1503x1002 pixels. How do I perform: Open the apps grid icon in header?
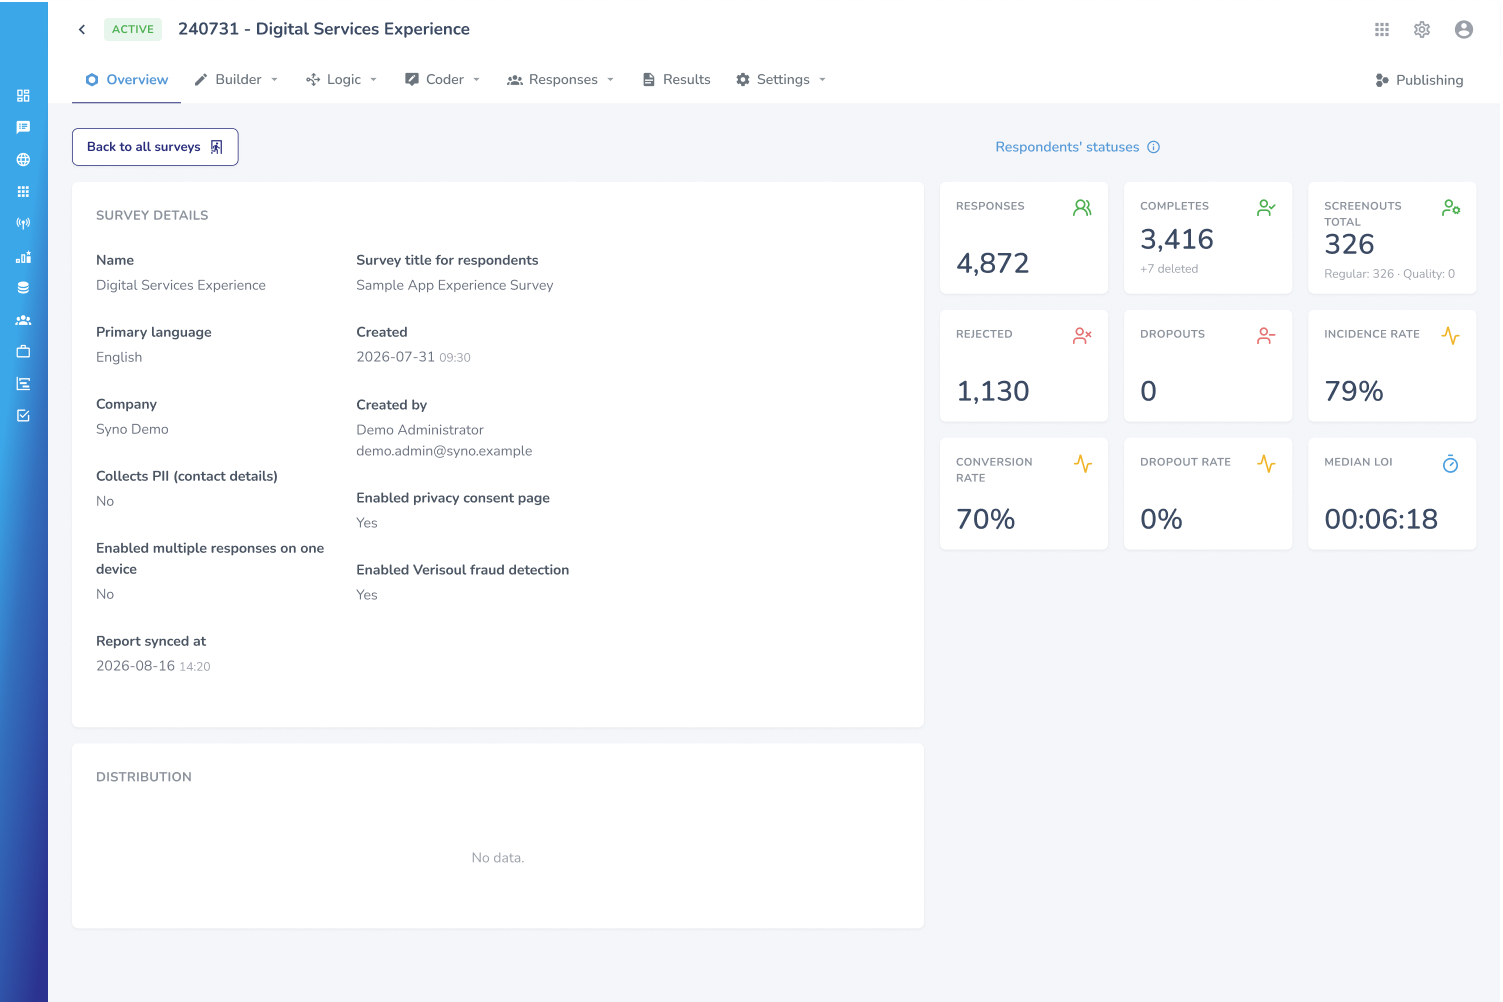coord(1382,30)
